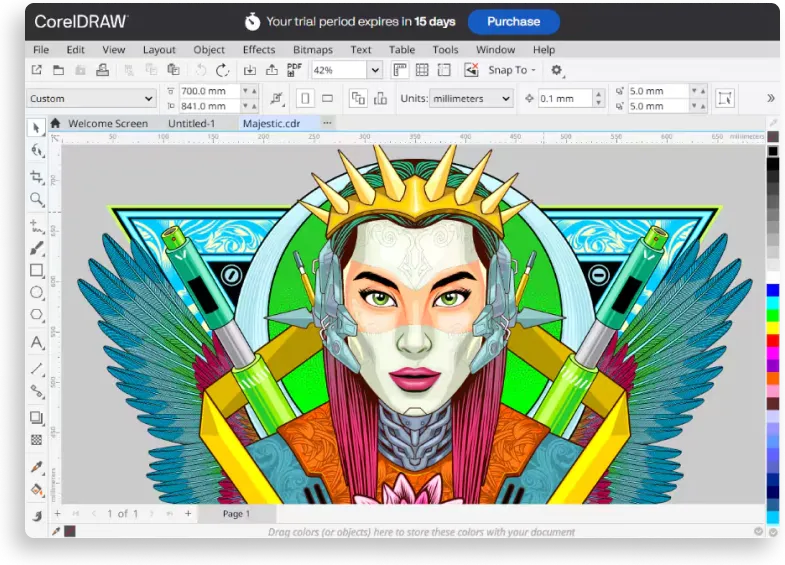The height and width of the screenshot is (565, 785).
Task: Pick the blue swatch in color palette
Action: 773,290
